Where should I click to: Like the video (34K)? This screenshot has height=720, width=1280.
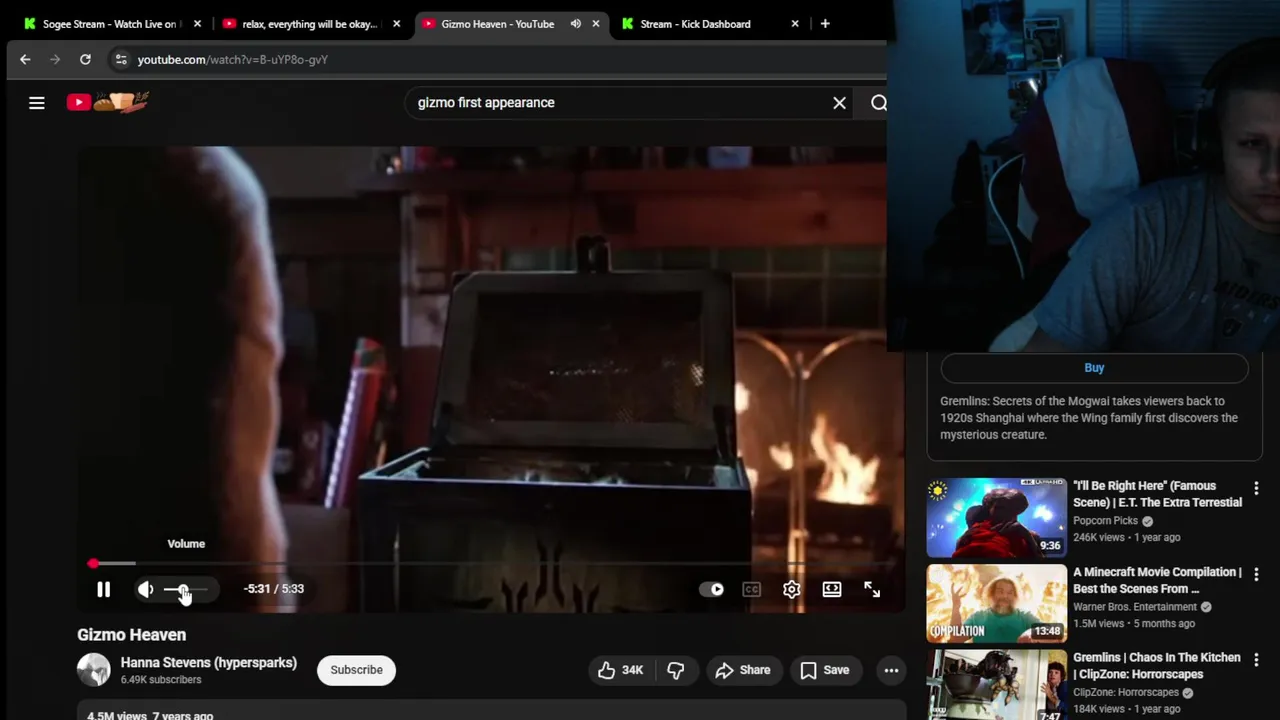point(621,670)
